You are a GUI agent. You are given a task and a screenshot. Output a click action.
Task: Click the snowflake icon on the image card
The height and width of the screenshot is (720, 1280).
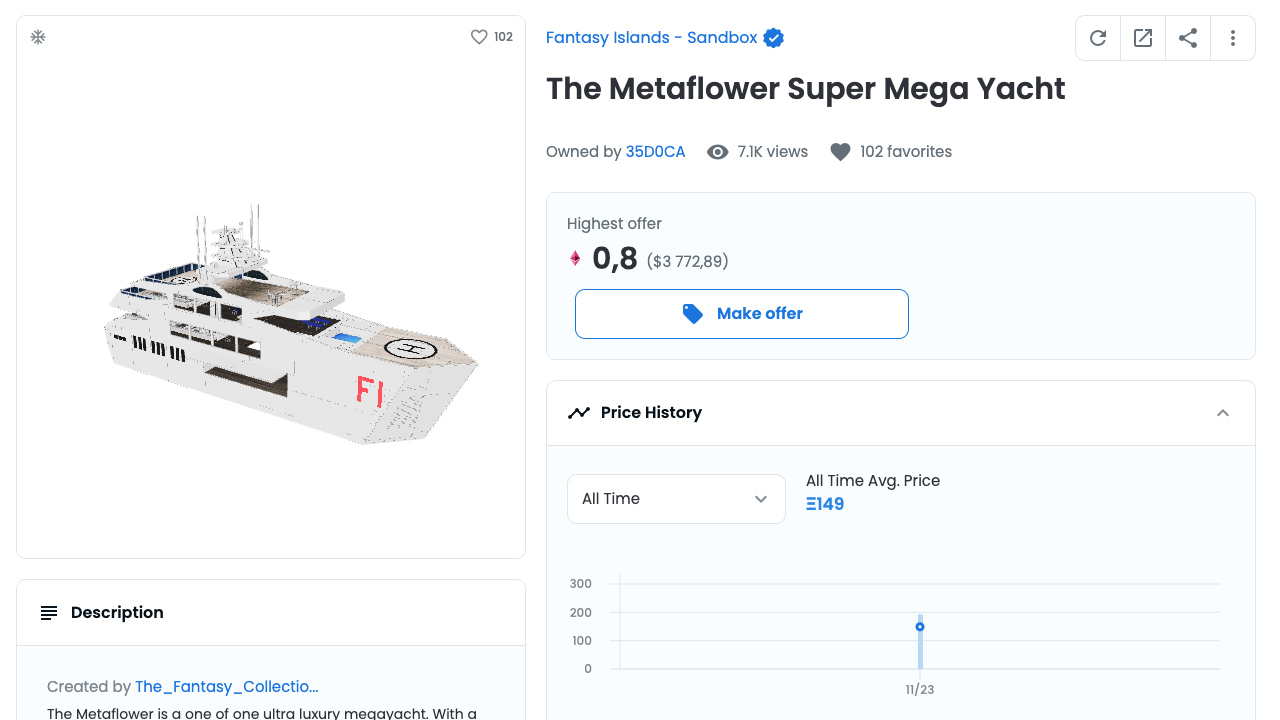click(38, 37)
